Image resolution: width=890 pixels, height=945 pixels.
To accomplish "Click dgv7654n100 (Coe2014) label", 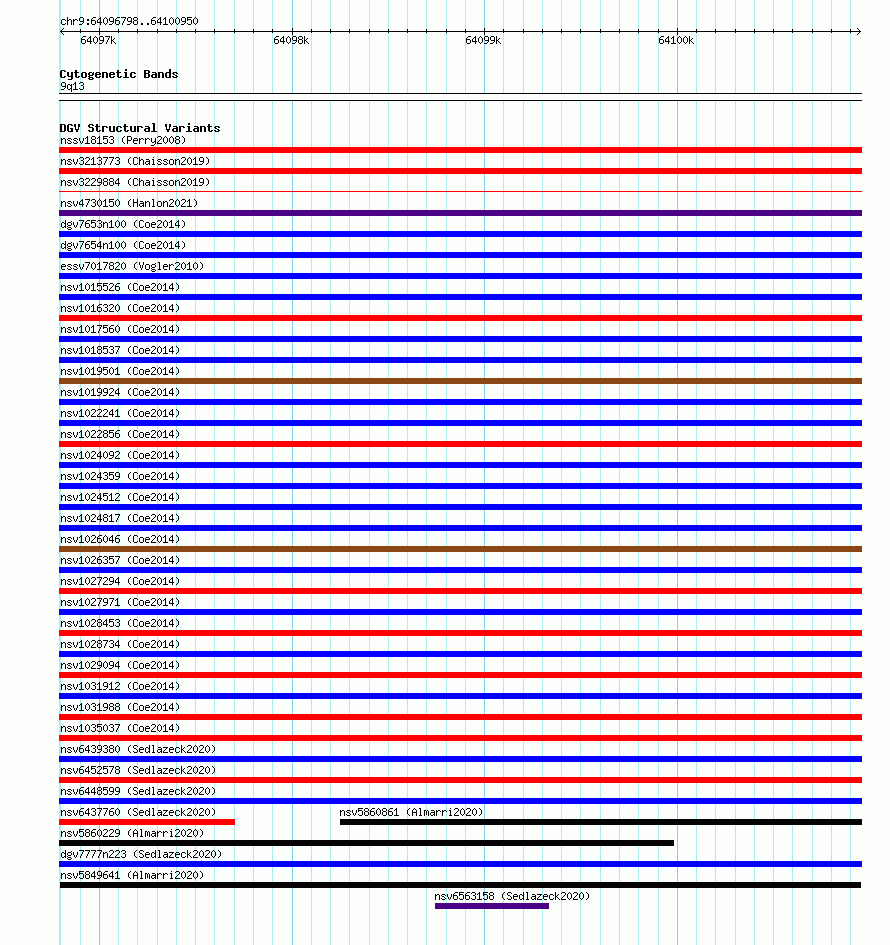I will [123, 245].
